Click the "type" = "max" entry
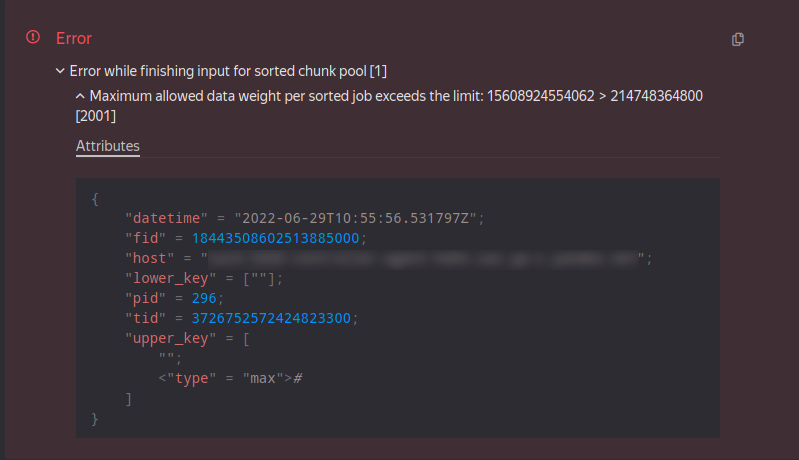This screenshot has height=460, width=799. pos(230,378)
